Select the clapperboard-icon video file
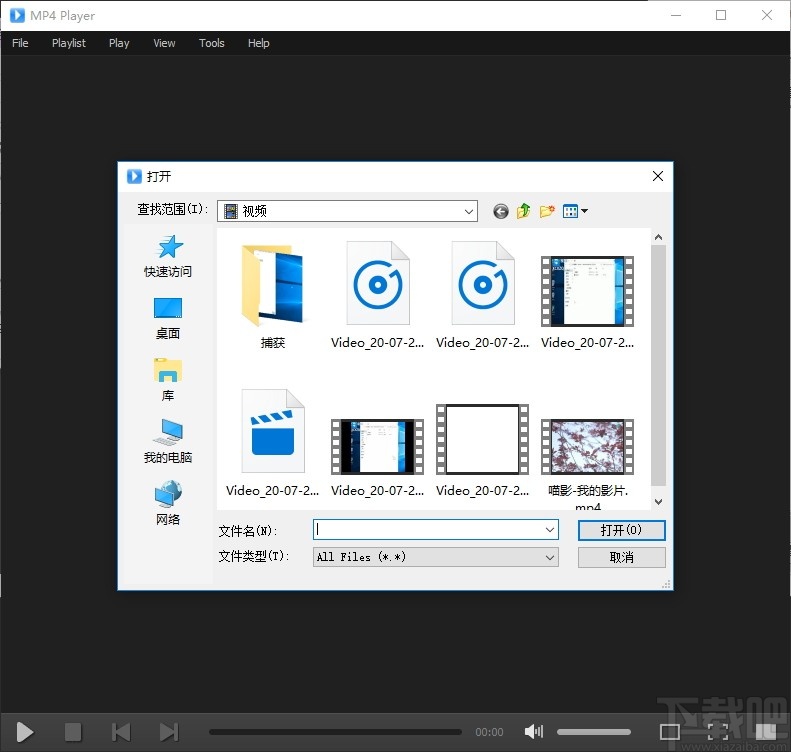791x752 pixels. click(272, 443)
